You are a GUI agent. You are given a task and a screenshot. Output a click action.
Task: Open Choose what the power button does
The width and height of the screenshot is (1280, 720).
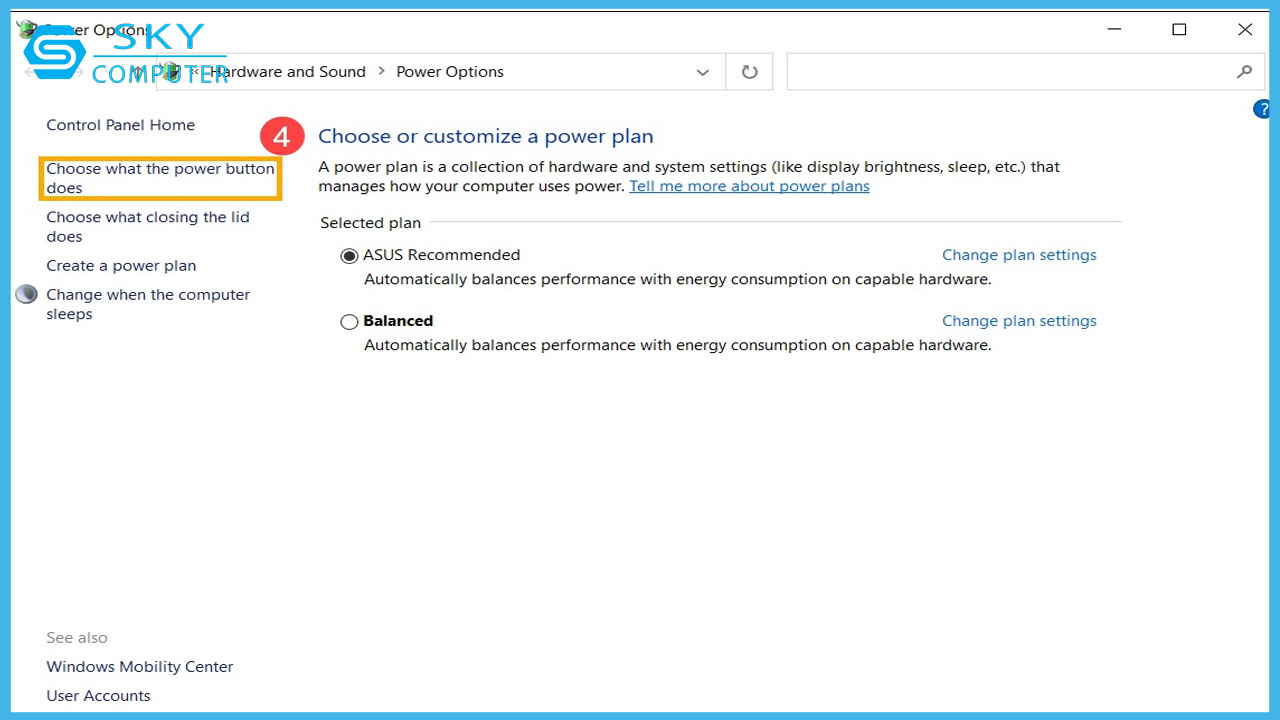(x=160, y=178)
